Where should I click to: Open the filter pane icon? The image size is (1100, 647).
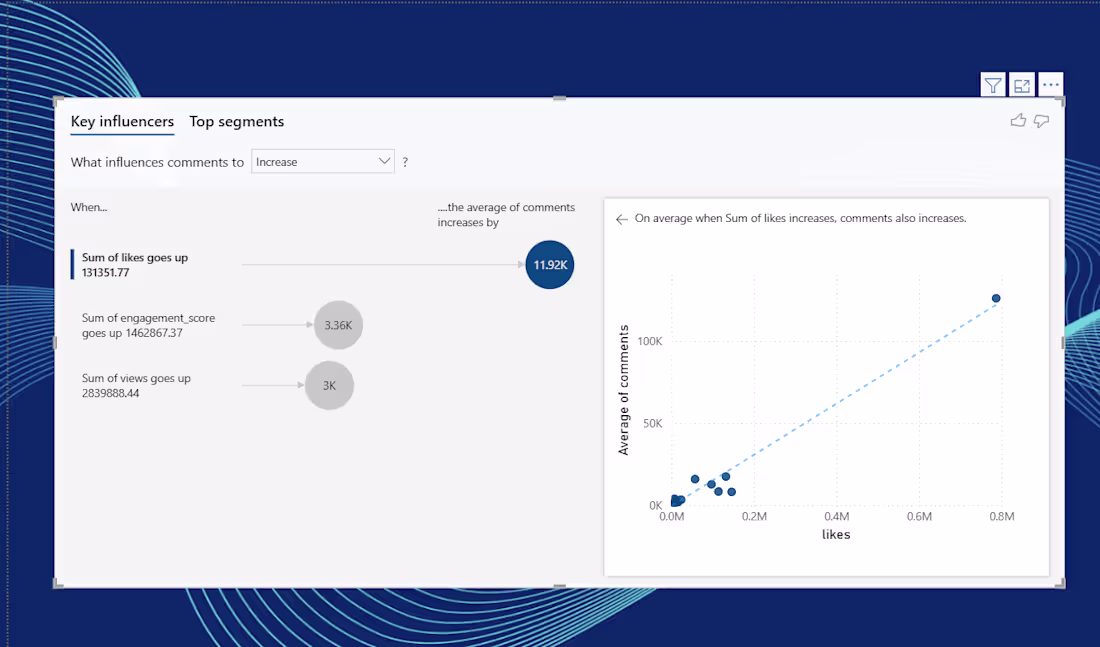(992, 85)
